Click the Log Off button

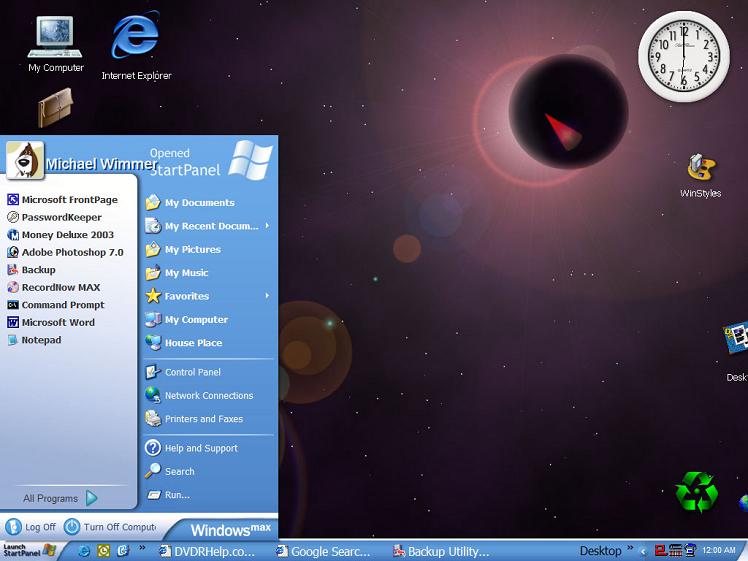click(31, 527)
